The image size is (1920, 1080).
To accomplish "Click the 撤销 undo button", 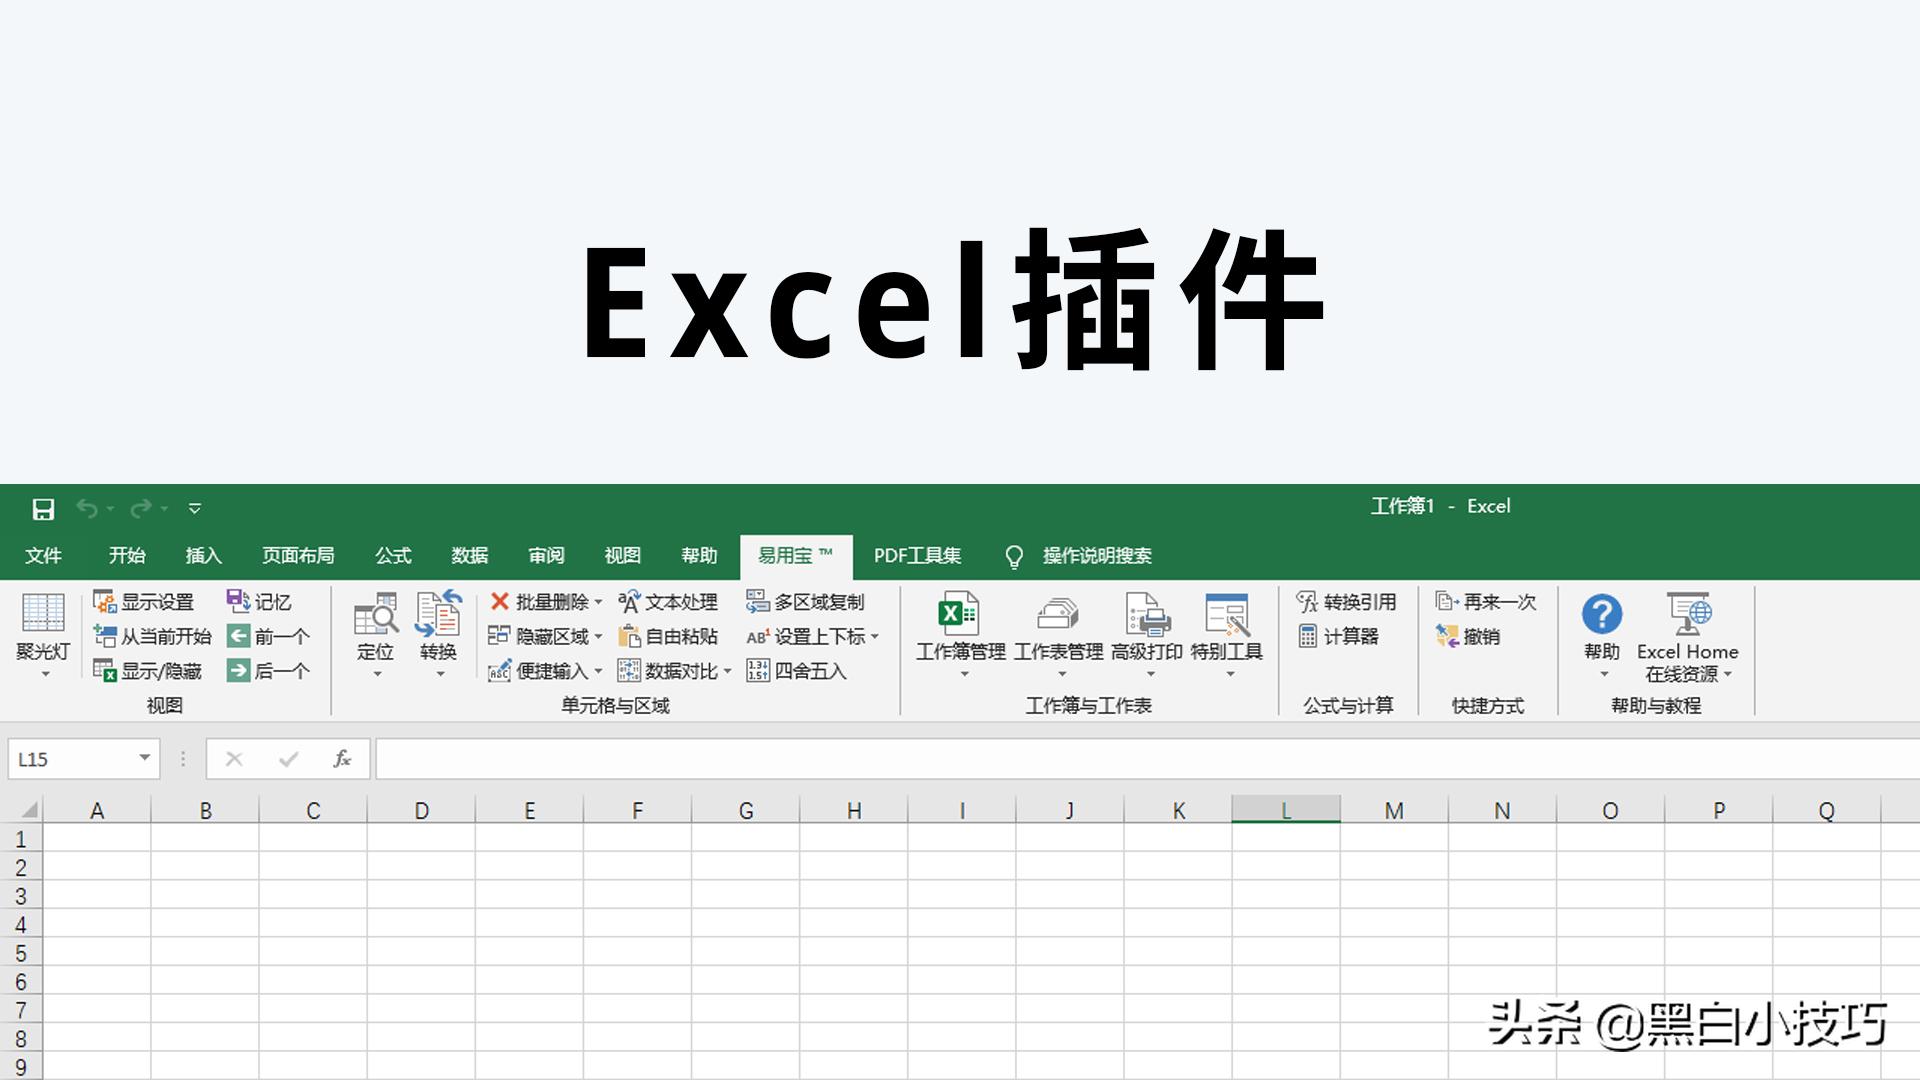I will [x=1470, y=636].
